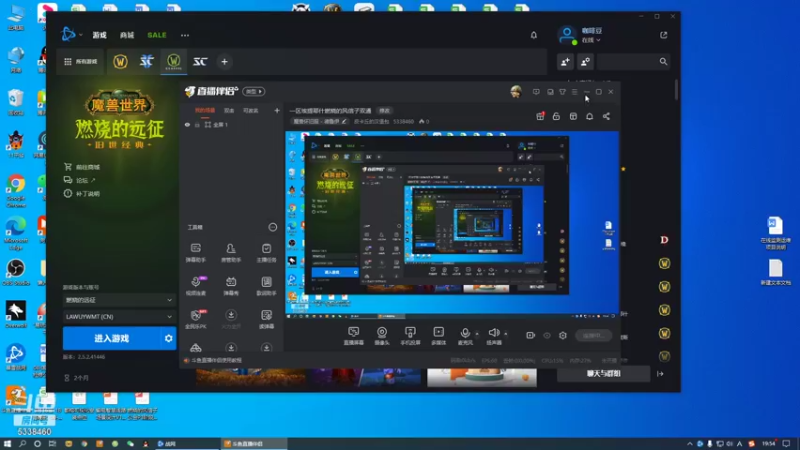Open the 论坛 forum link

click(x=80, y=180)
